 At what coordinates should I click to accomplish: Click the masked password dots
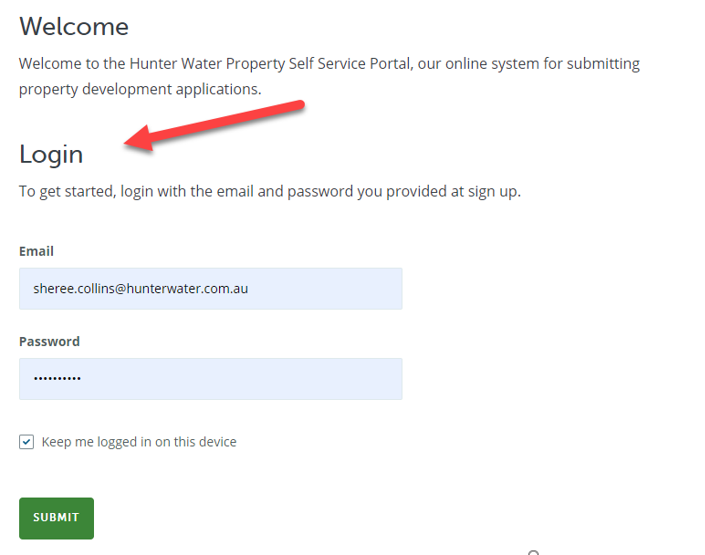57,379
